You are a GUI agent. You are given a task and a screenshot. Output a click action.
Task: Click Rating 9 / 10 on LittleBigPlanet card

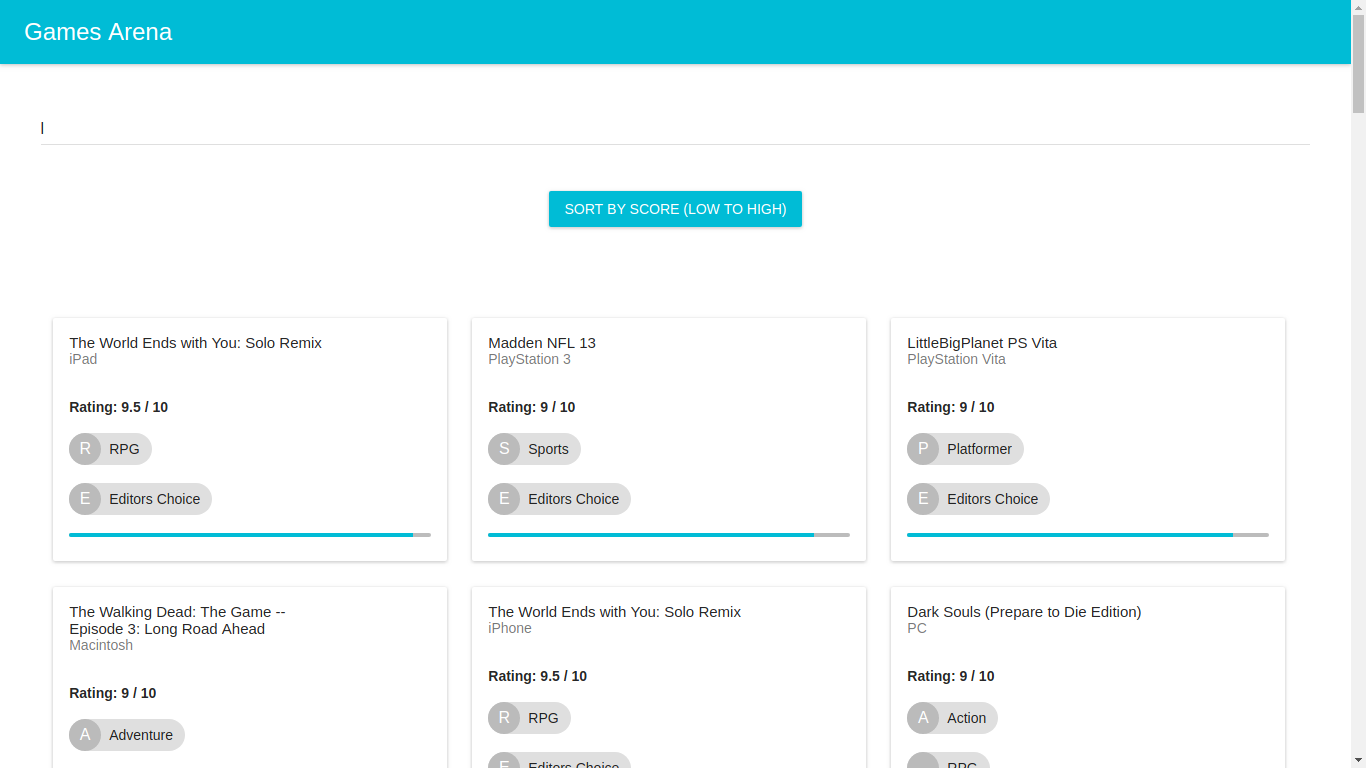951,407
